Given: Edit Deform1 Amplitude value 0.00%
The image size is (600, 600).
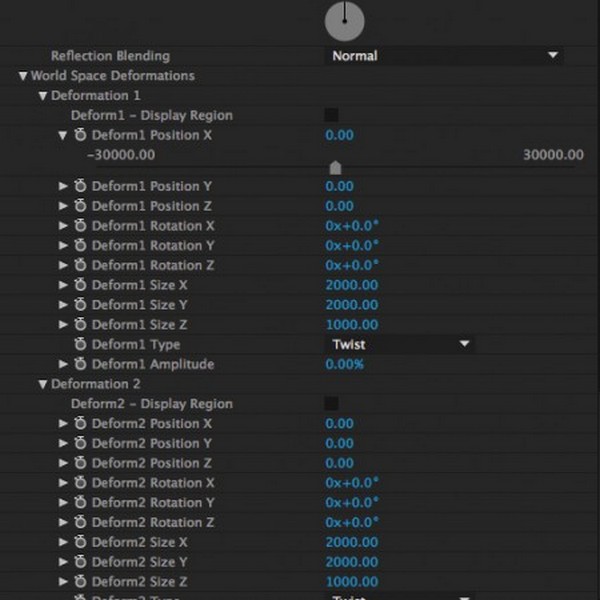Looking at the screenshot, I should (x=344, y=364).
